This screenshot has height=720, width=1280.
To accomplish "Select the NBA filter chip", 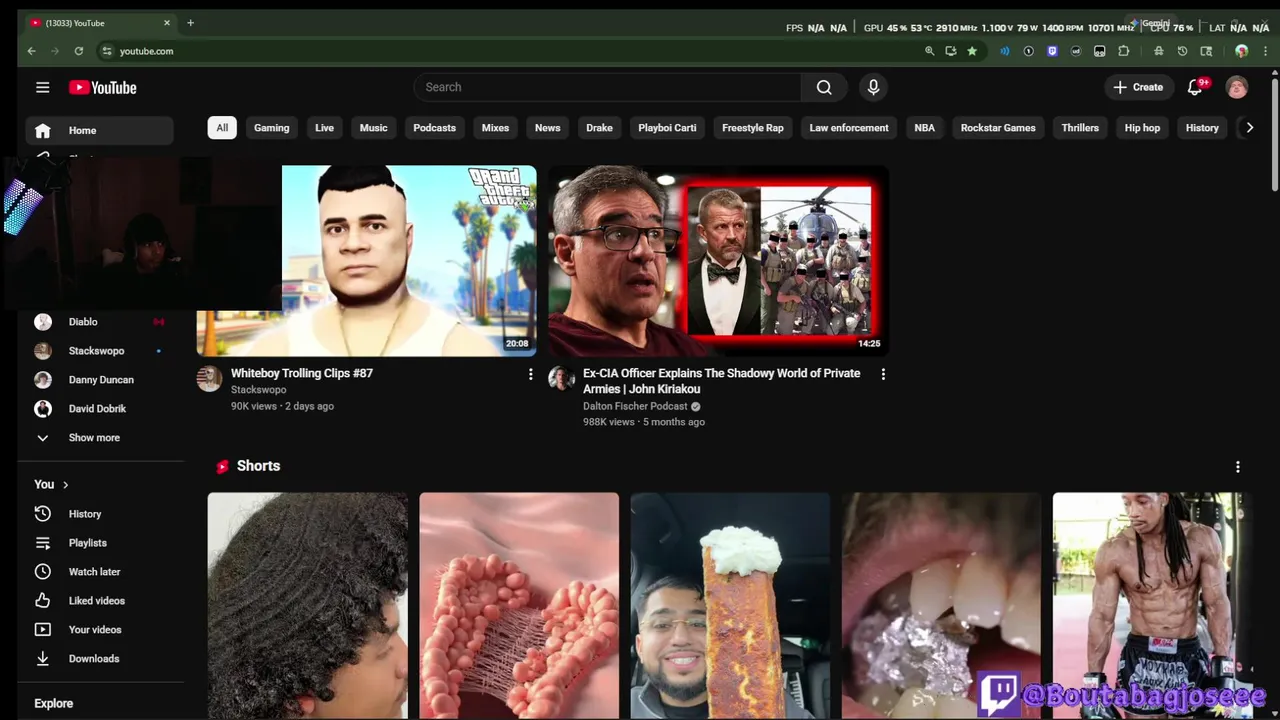I will tap(924, 128).
